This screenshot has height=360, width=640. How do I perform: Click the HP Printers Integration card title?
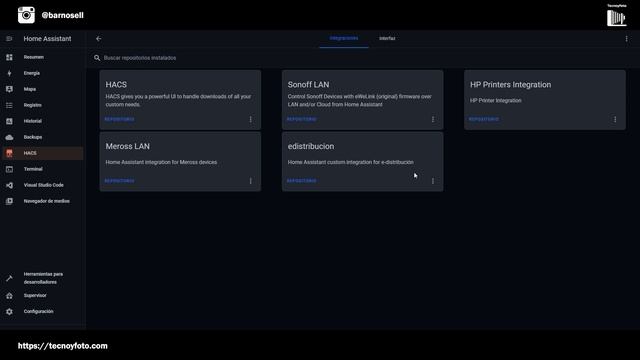point(510,84)
